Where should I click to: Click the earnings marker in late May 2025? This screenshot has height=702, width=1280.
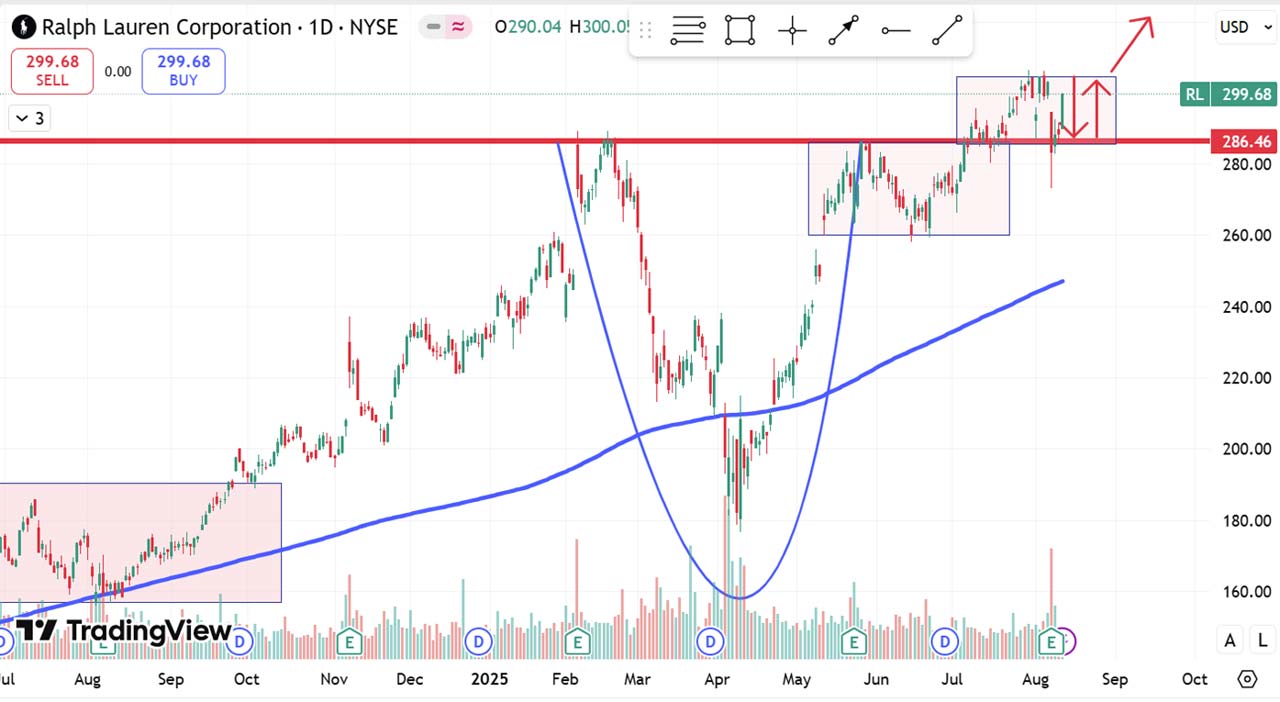[x=854, y=640]
